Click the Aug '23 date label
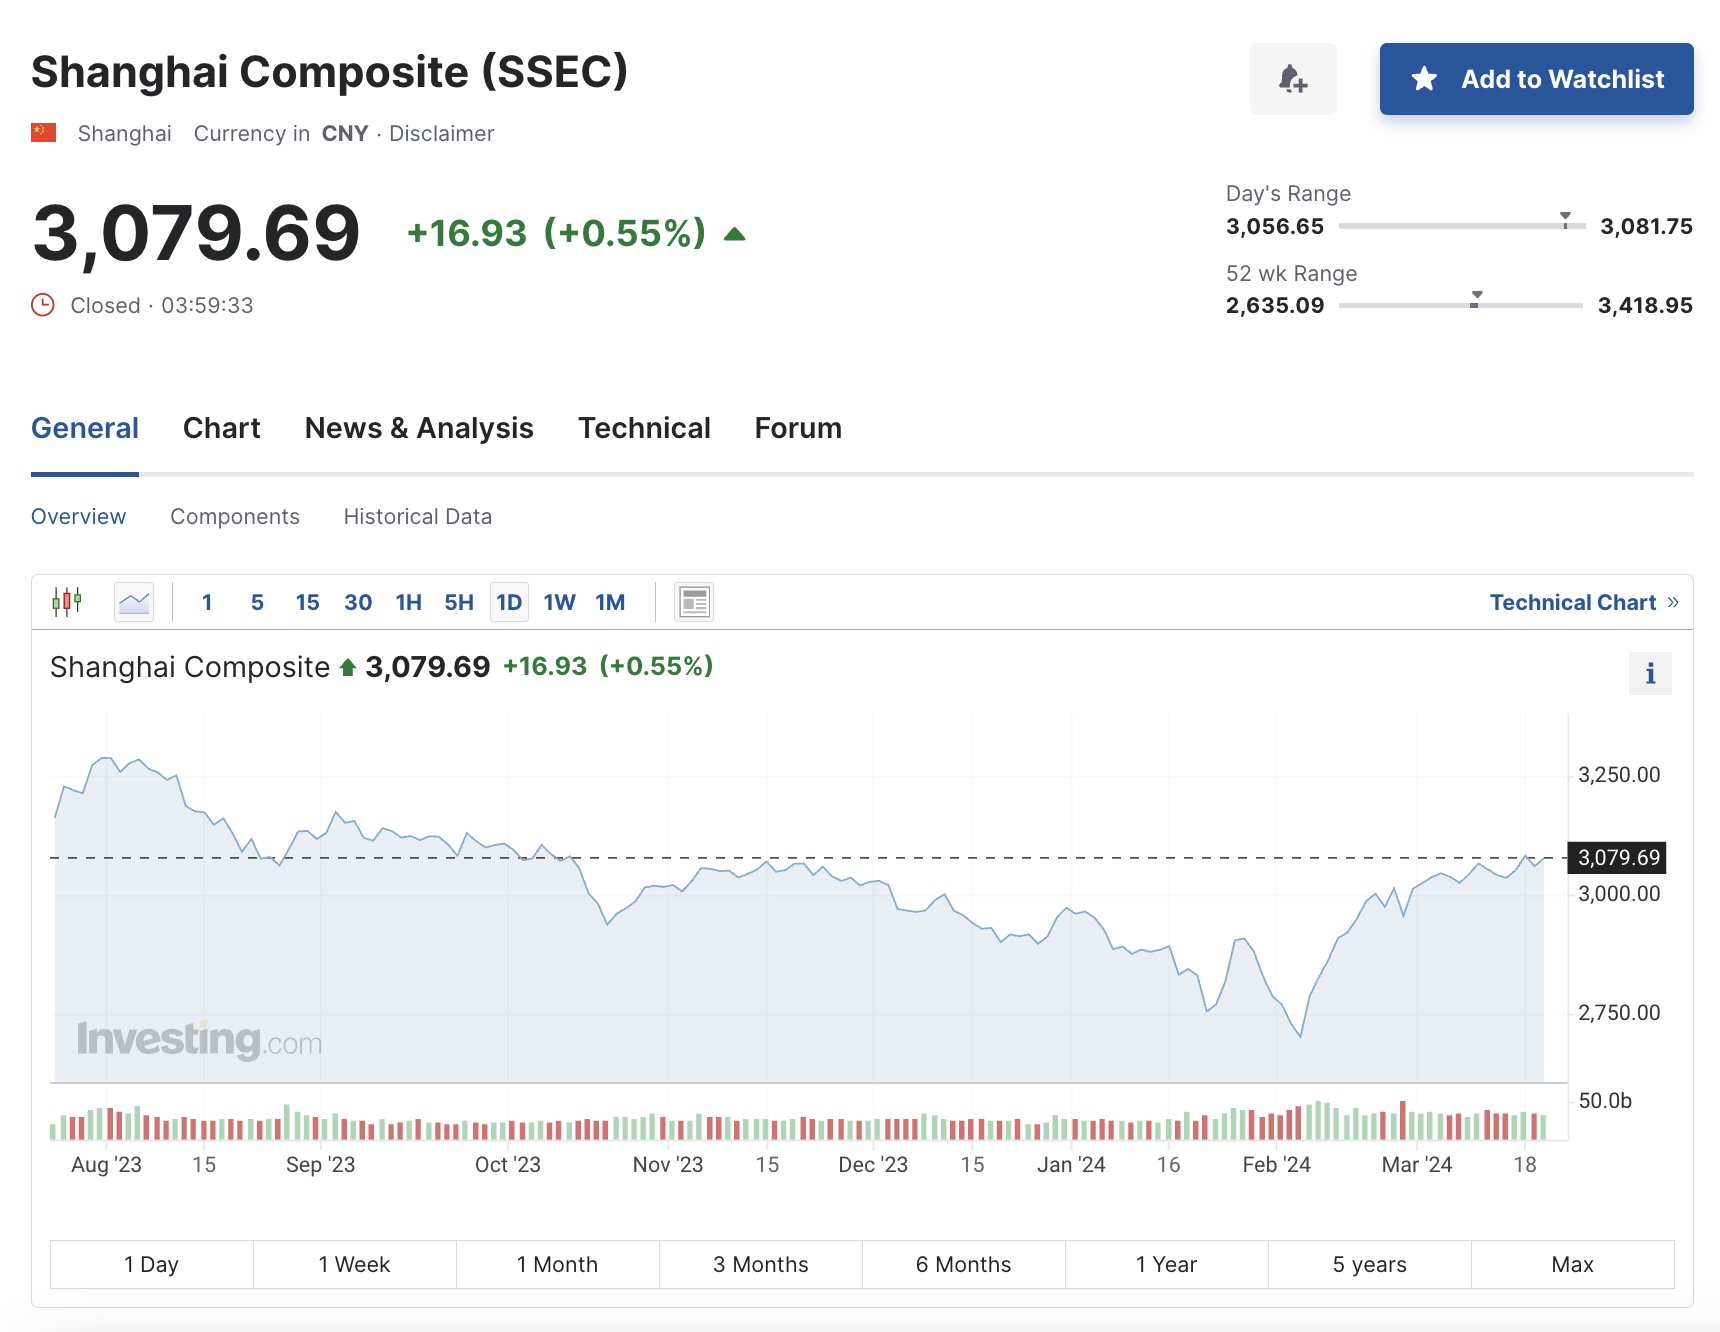The image size is (1720, 1332). coord(106,1165)
